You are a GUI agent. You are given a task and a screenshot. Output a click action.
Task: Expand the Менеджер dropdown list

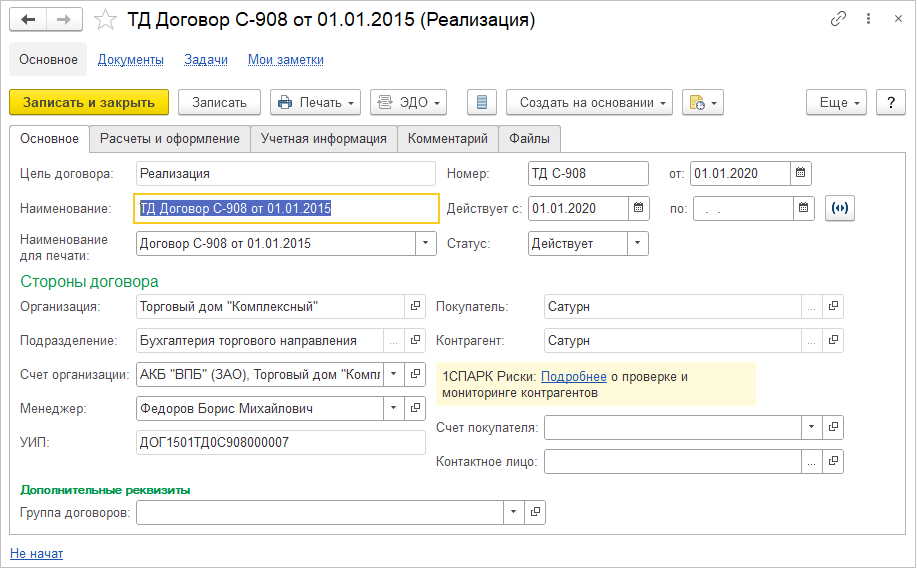click(x=393, y=408)
